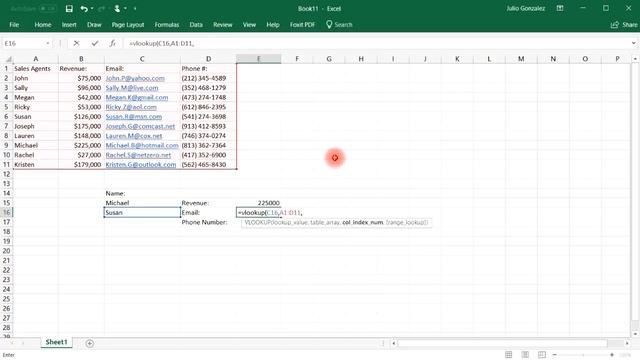Select row 16 header
640x360 pixels.
coord(7,212)
